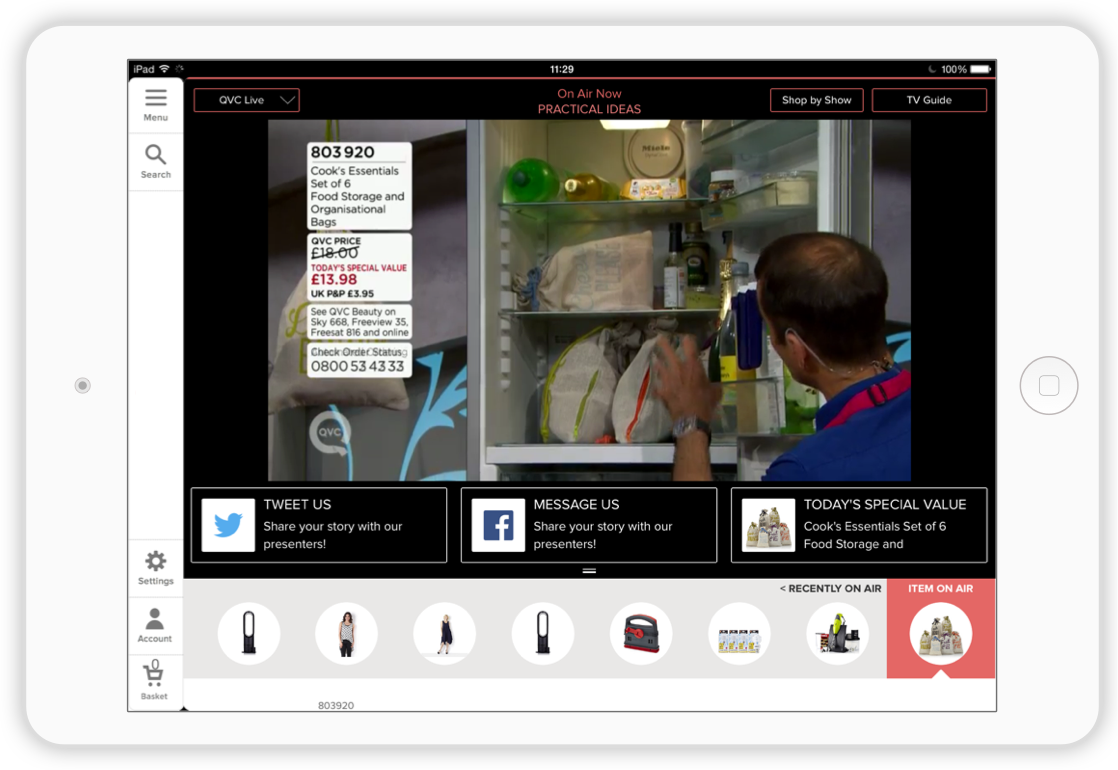Expand the QVC Live channel dropdown
The image size is (1118, 770).
pyautogui.click(x=246, y=100)
